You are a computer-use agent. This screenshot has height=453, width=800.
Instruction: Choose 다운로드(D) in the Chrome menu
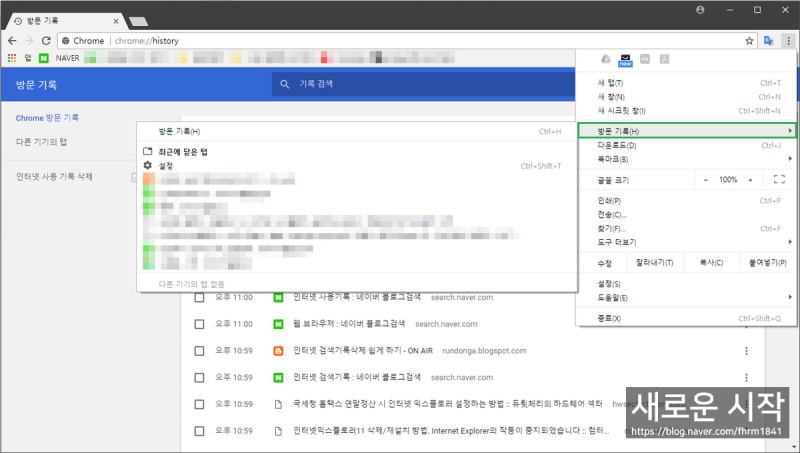[x=686, y=145]
